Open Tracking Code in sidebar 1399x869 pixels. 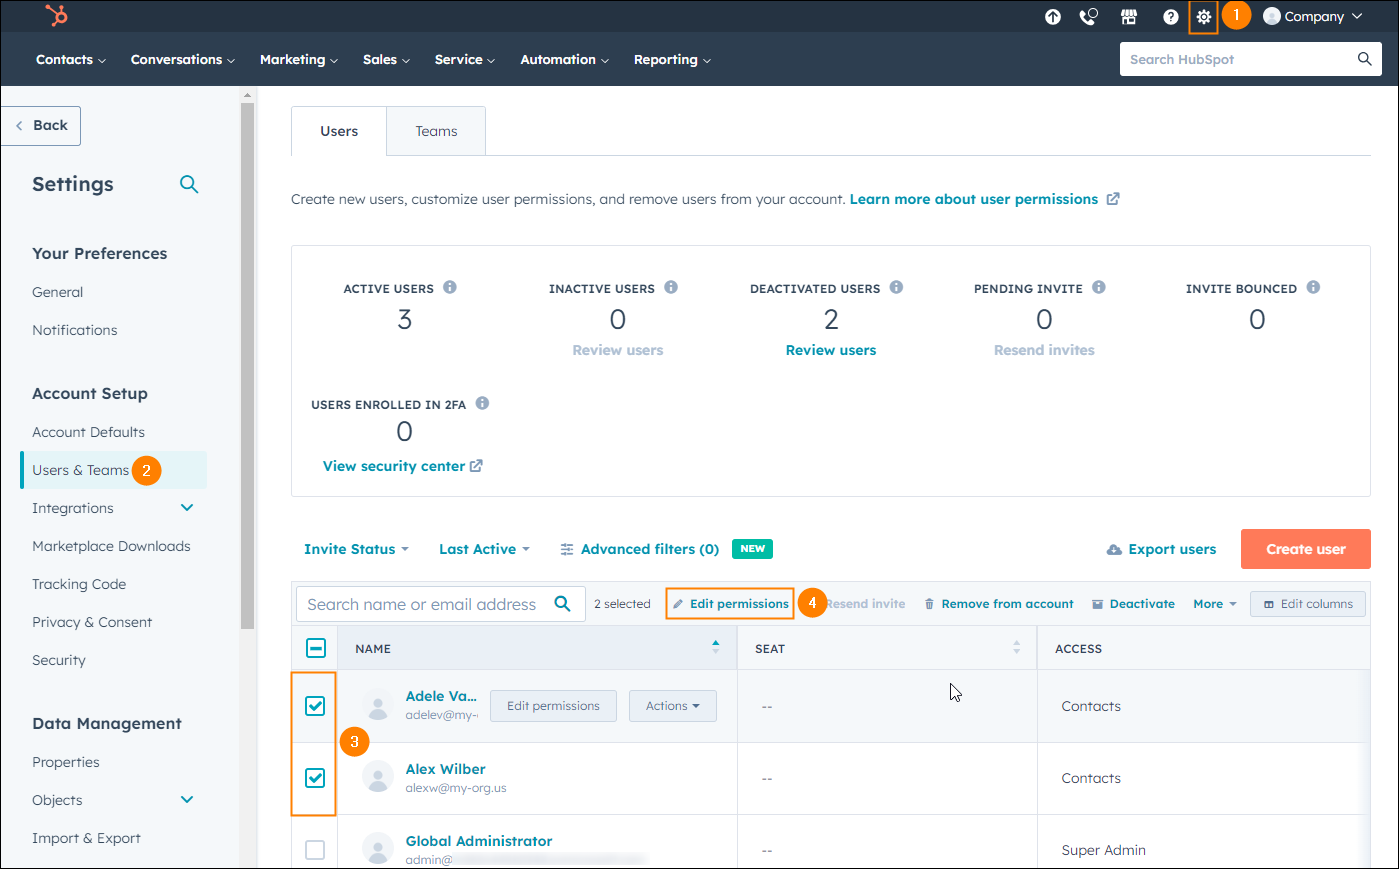[x=79, y=584]
